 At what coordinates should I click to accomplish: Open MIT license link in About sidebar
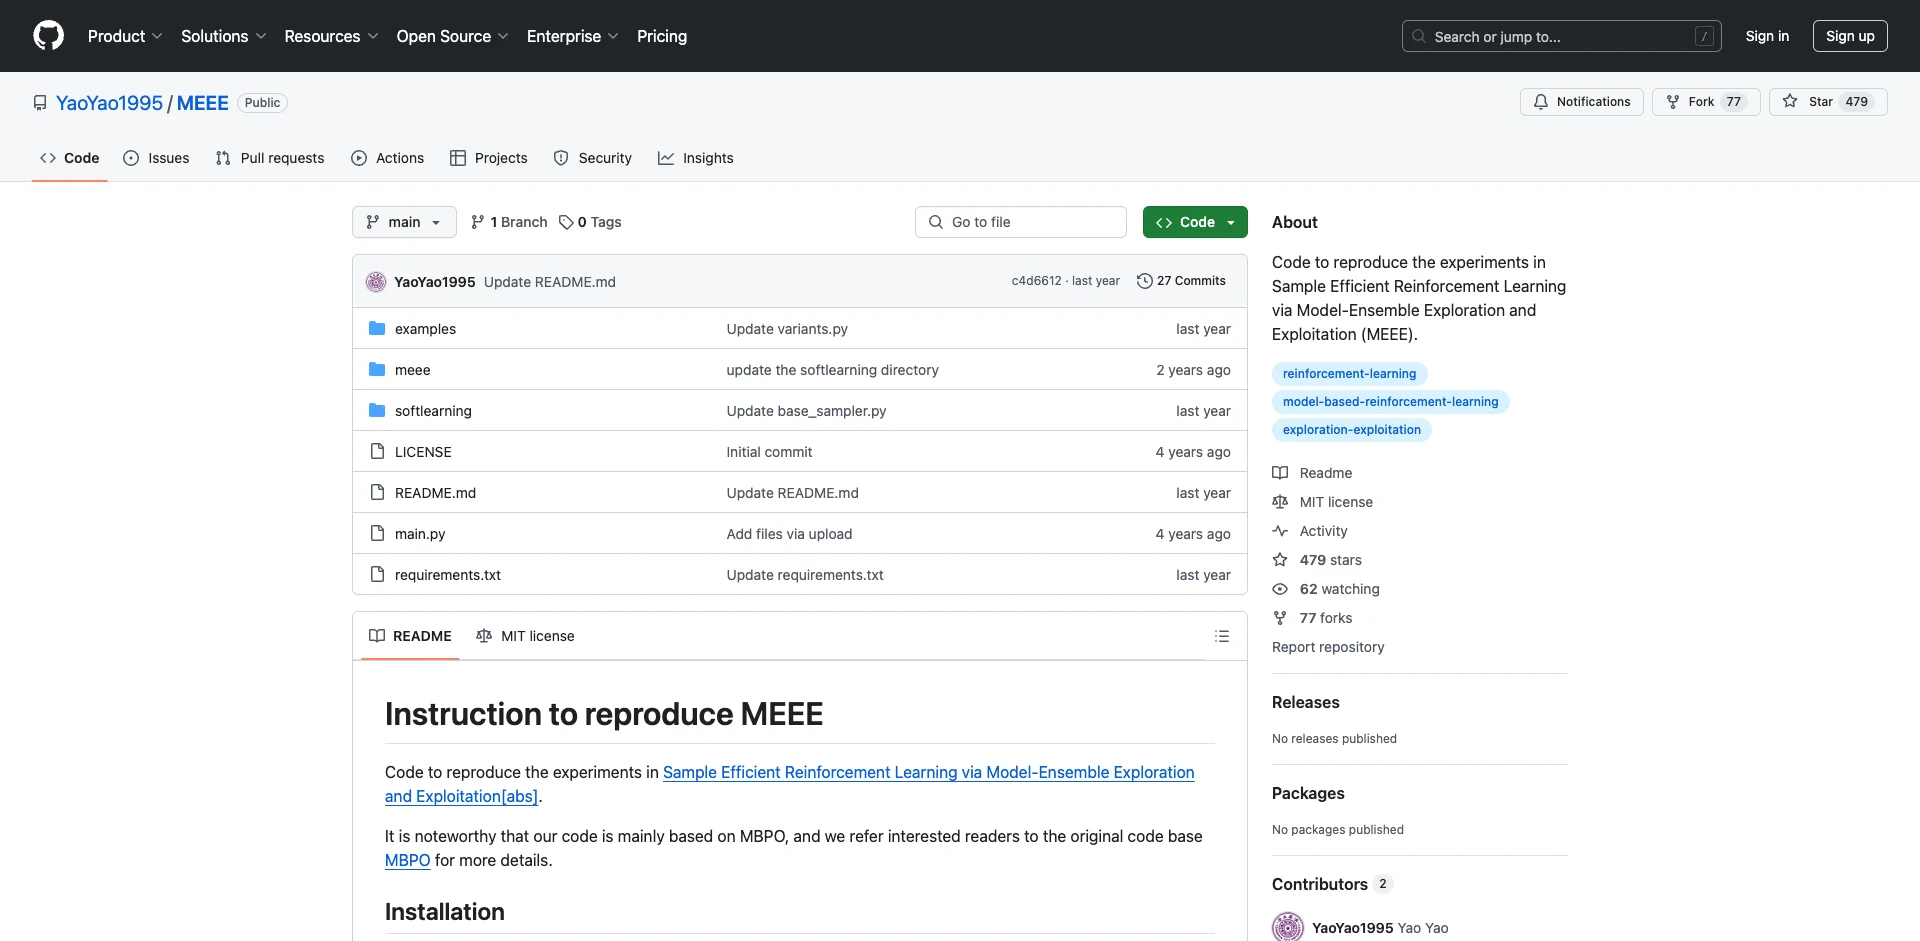pos(1323,502)
